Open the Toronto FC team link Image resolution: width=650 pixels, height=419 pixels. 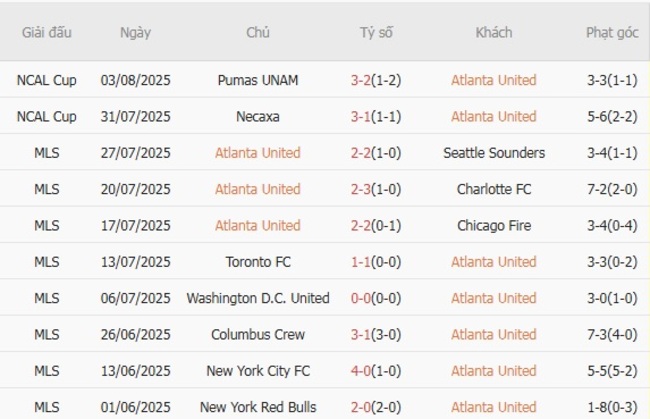tap(257, 262)
